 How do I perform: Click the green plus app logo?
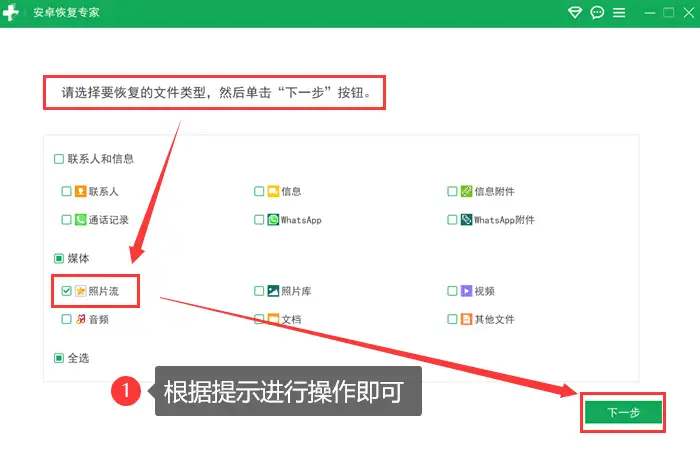pyautogui.click(x=10, y=13)
